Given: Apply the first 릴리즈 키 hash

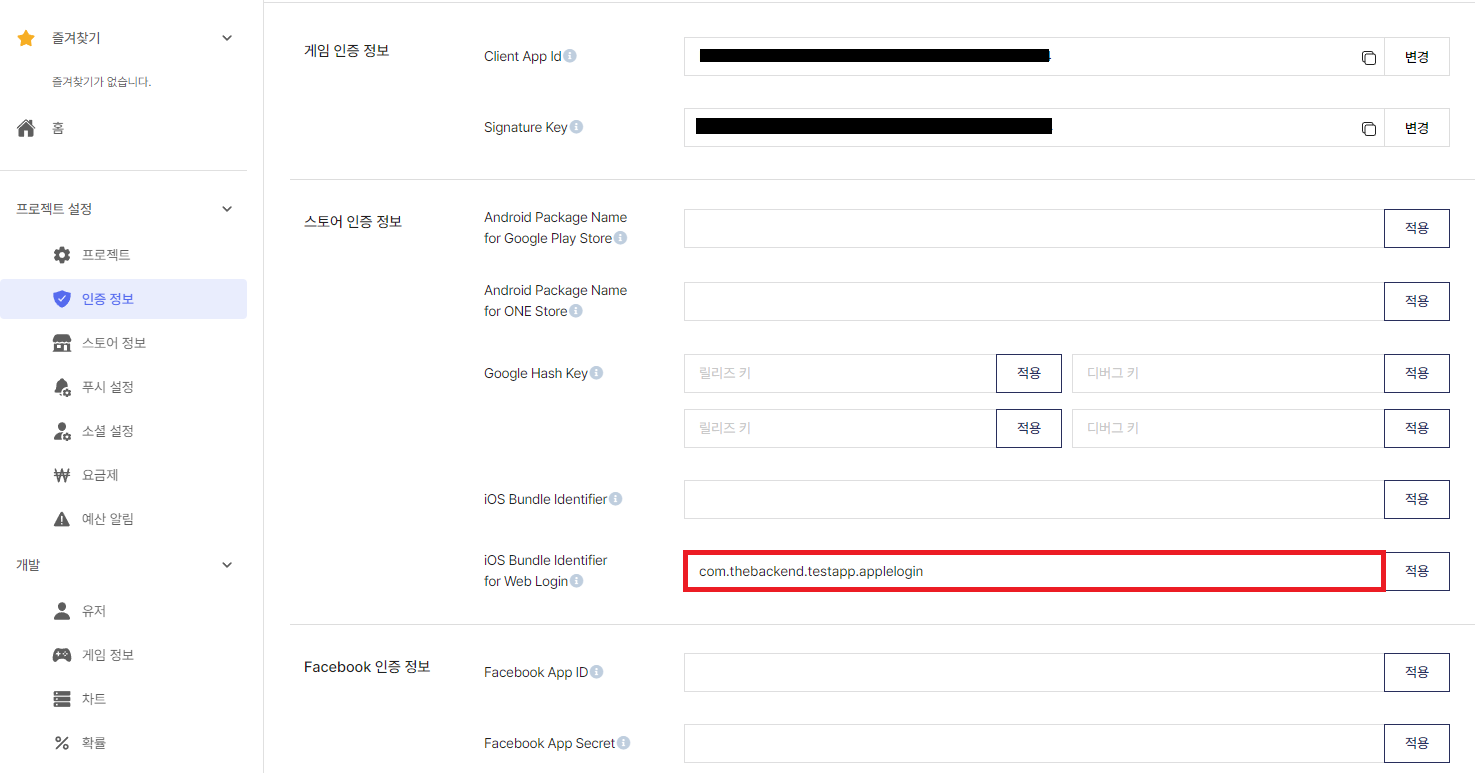Looking at the screenshot, I should (x=1029, y=373).
